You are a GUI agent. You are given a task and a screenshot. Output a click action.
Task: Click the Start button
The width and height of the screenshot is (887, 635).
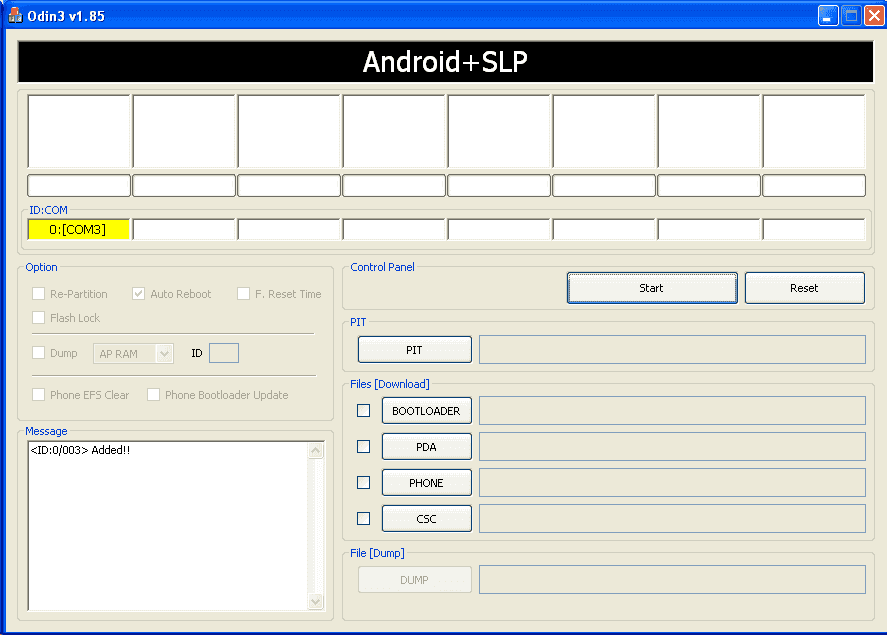pyautogui.click(x=652, y=288)
